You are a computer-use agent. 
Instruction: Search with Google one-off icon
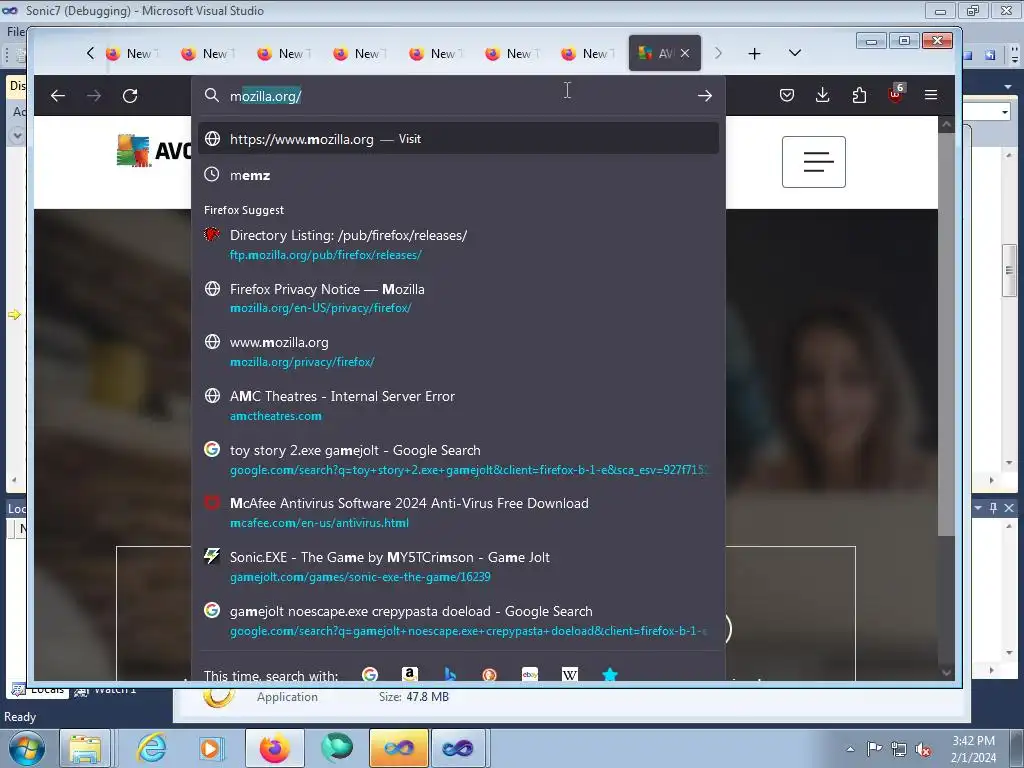click(370, 674)
